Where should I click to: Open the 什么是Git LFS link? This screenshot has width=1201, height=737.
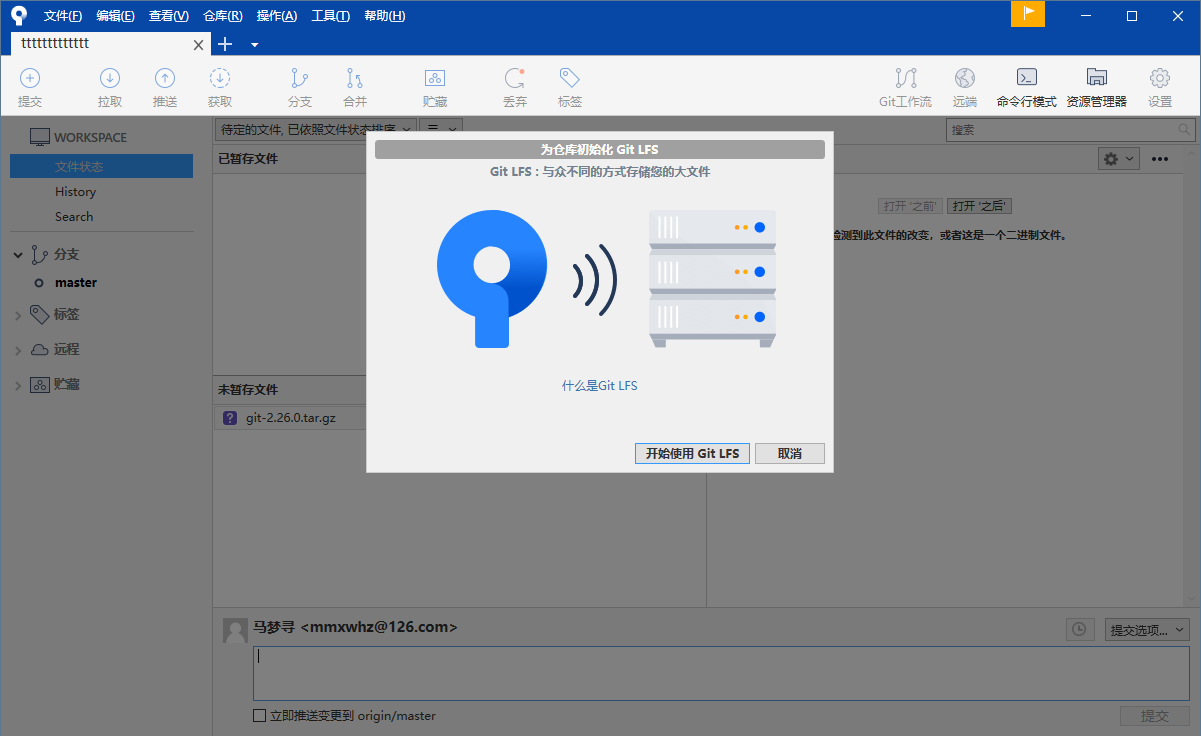[600, 386]
